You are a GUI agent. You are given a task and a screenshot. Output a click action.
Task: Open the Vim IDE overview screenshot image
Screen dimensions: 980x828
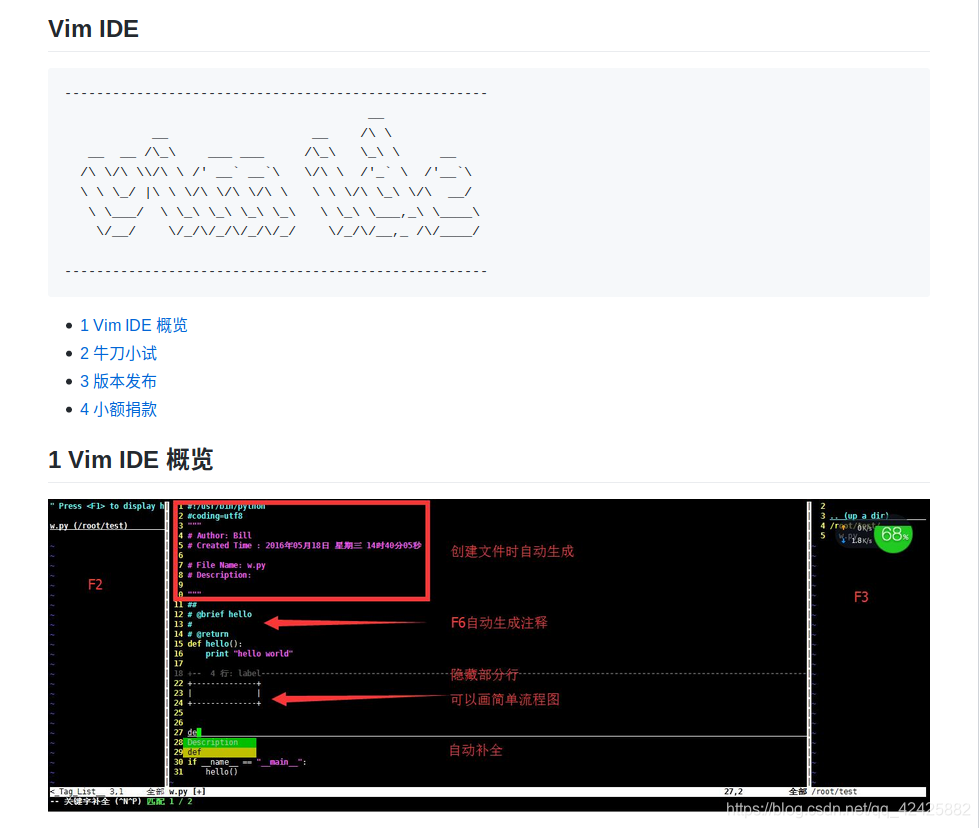tap(489, 655)
